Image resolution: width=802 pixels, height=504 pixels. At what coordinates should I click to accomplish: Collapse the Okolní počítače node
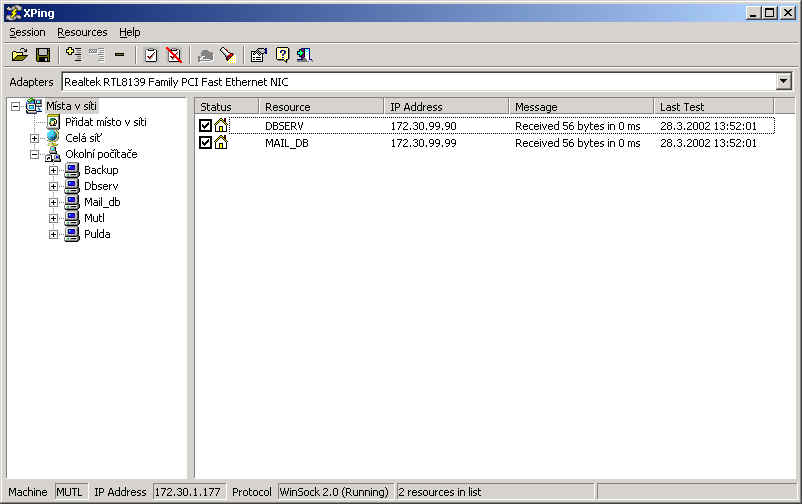(34, 154)
